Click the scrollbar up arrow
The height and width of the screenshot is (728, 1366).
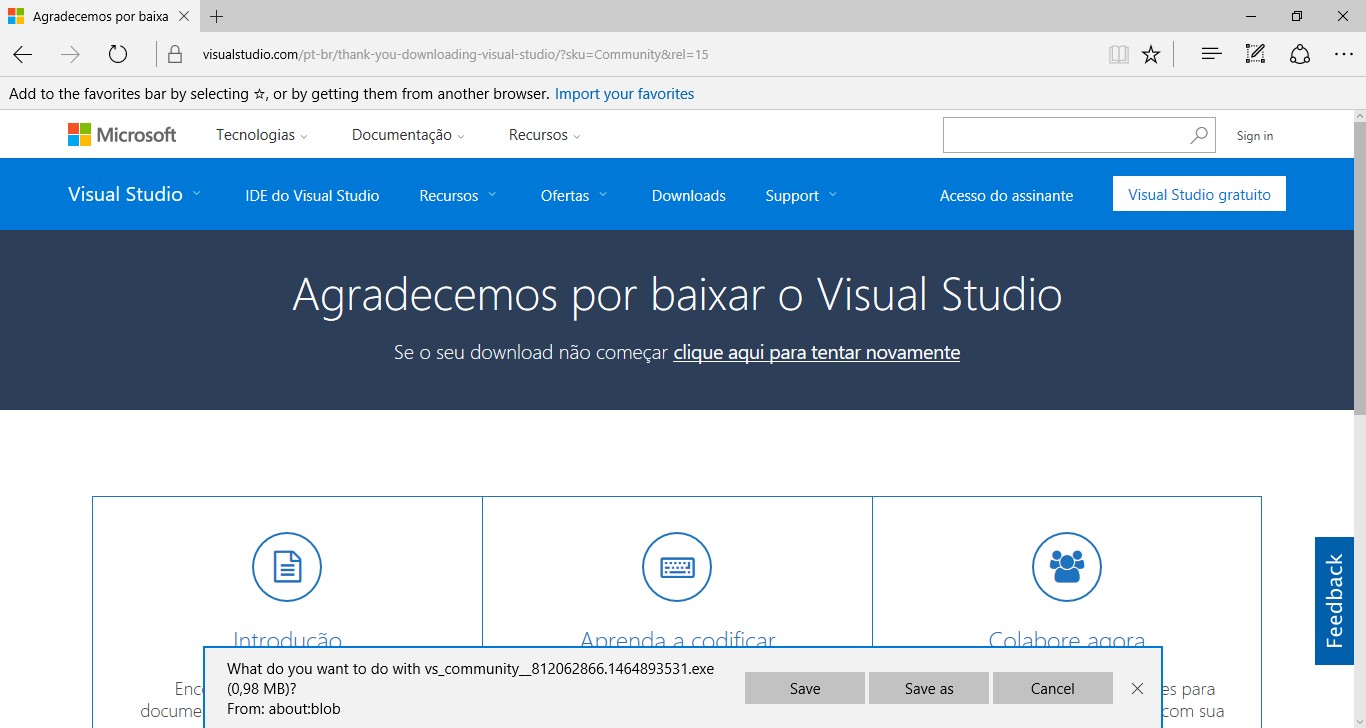pyautogui.click(x=1359, y=116)
